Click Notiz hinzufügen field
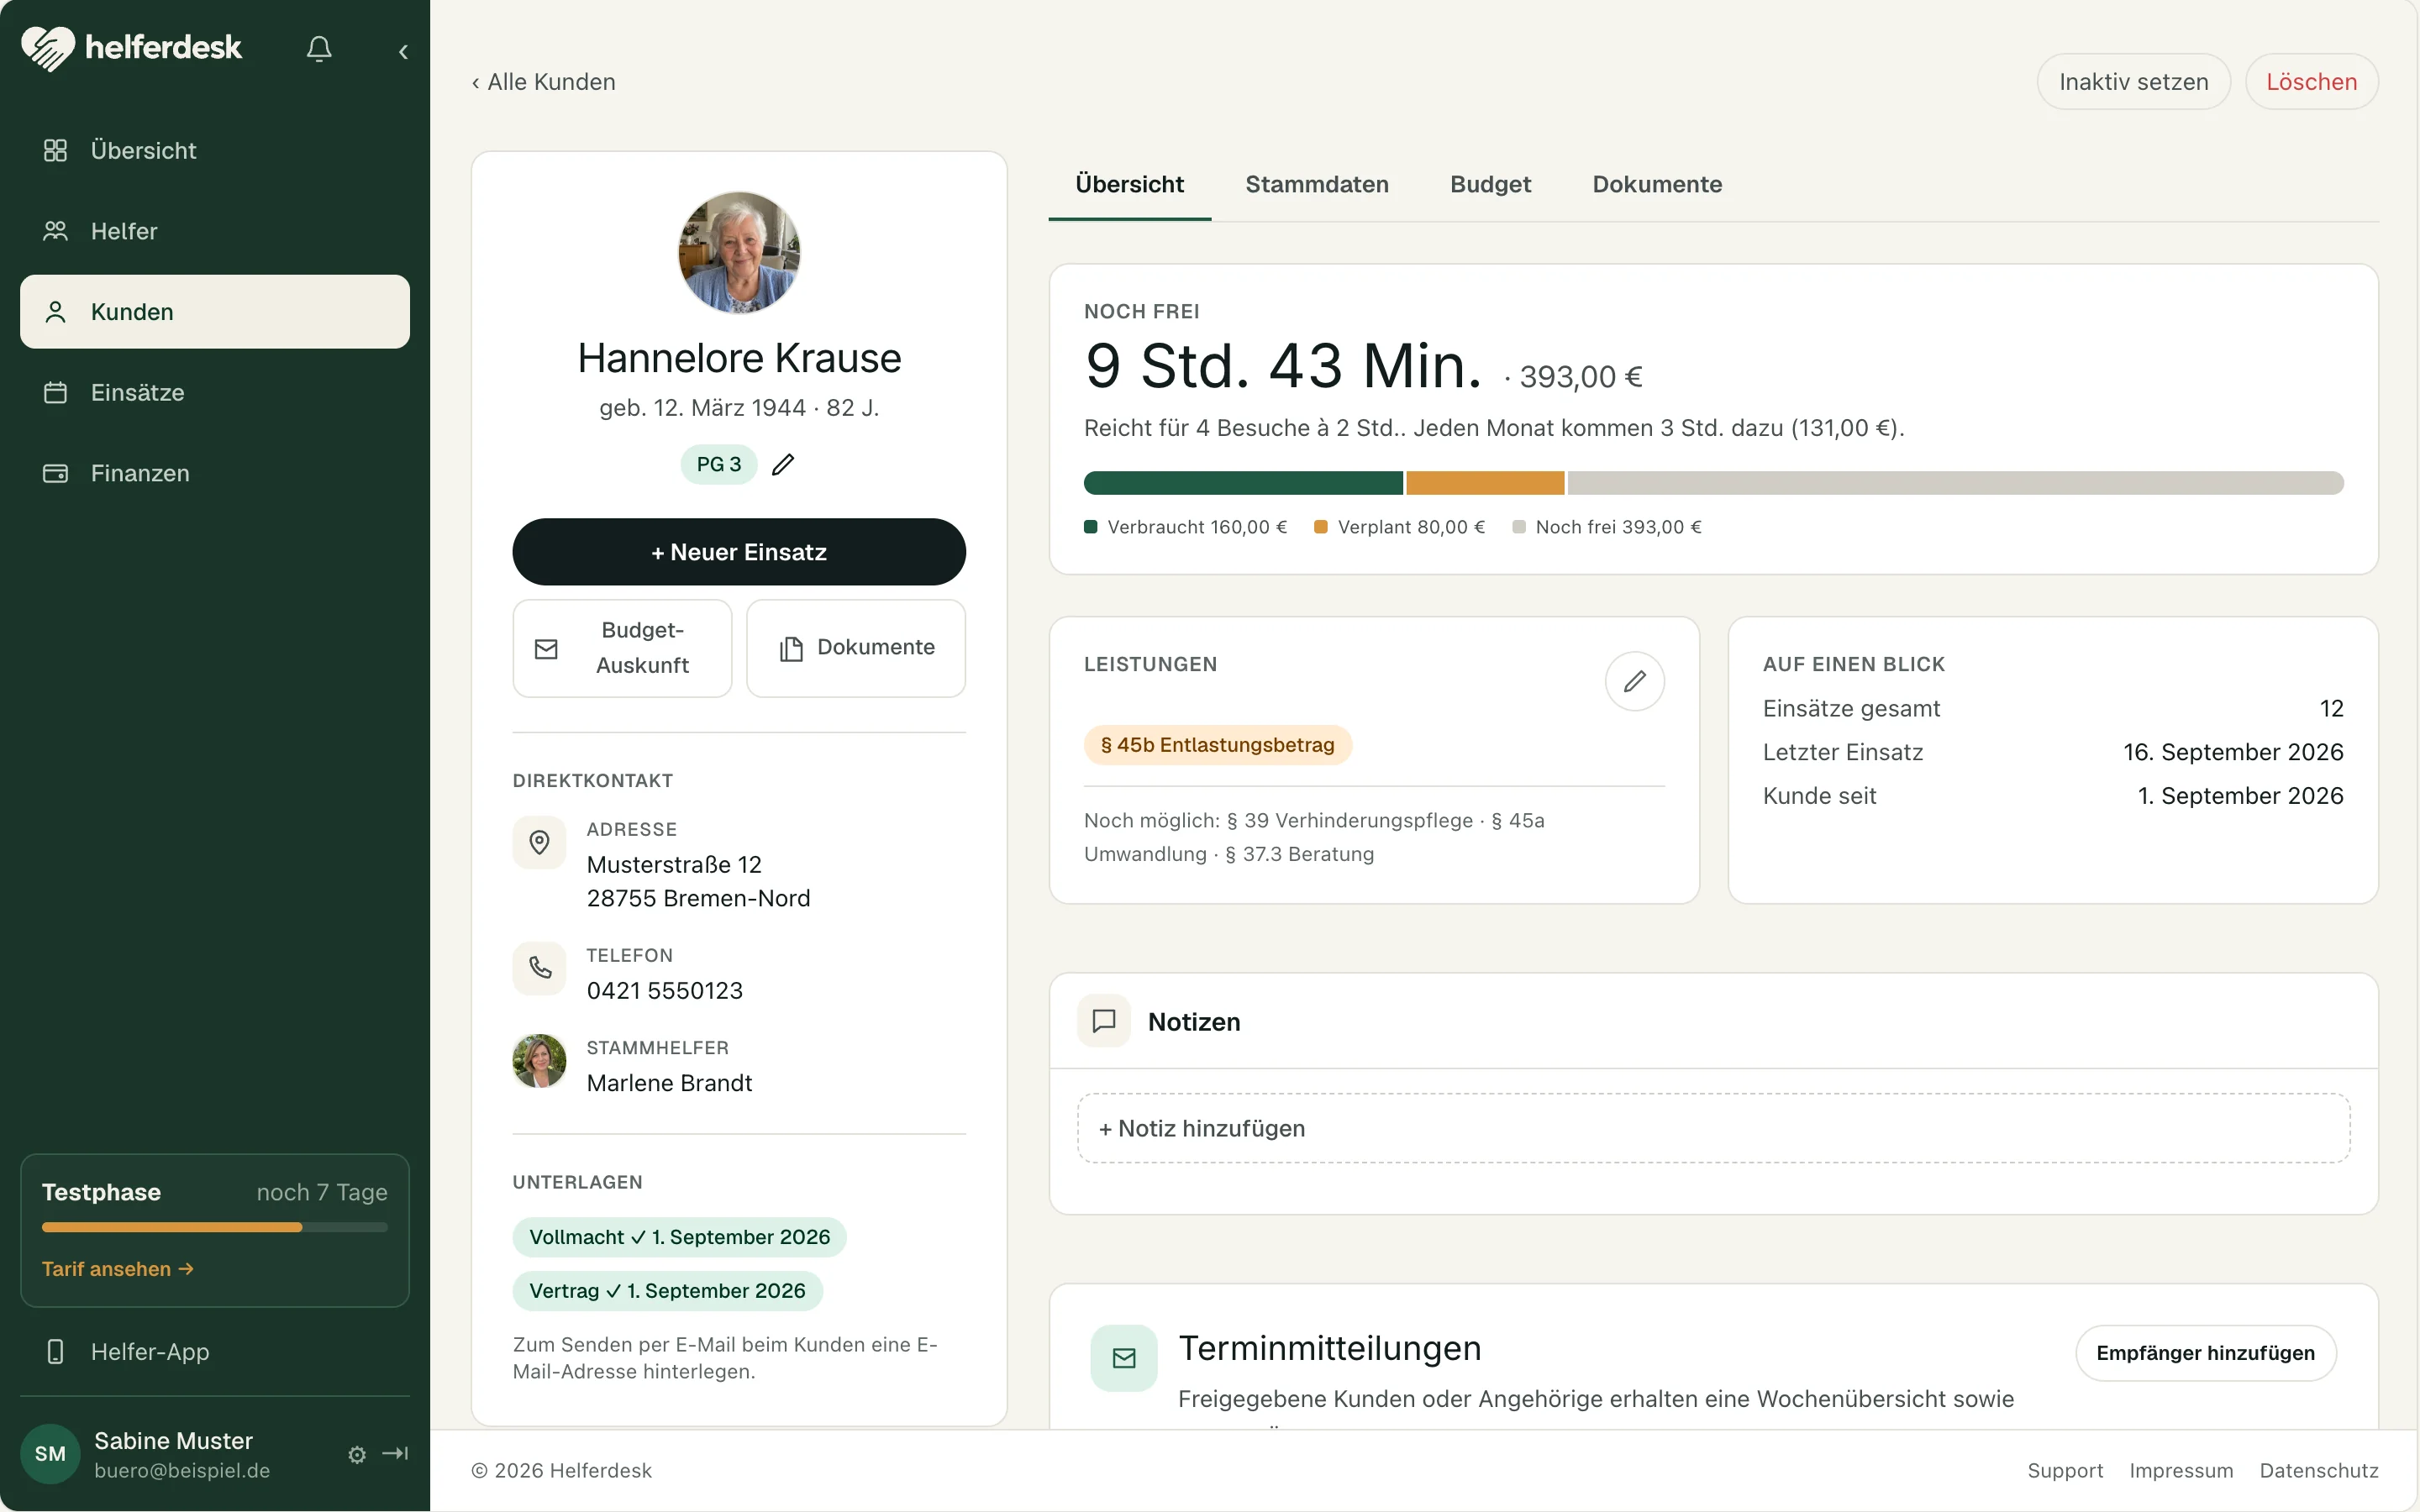The width and height of the screenshot is (2420, 1512). [x=1713, y=1128]
